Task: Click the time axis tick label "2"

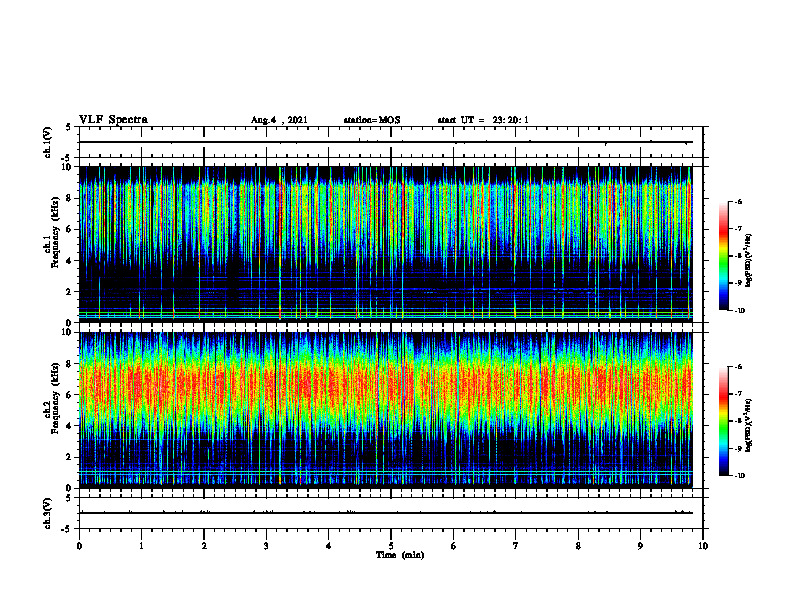Action: [x=204, y=546]
